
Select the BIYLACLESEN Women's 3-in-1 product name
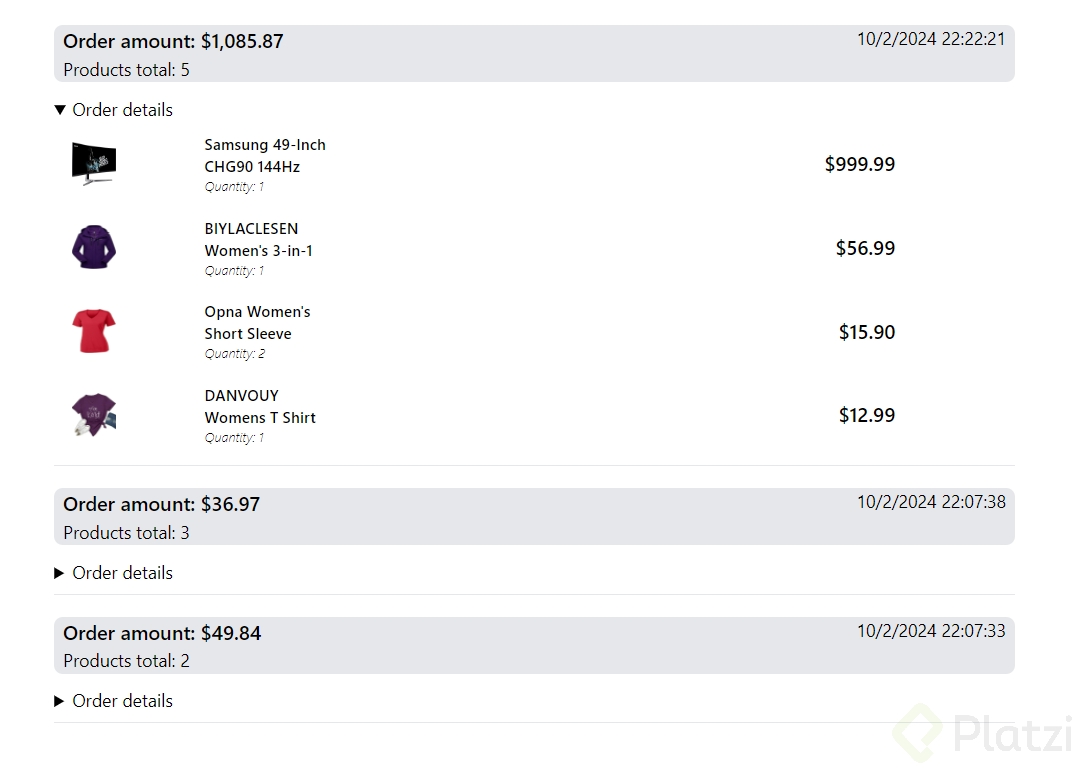coord(258,240)
